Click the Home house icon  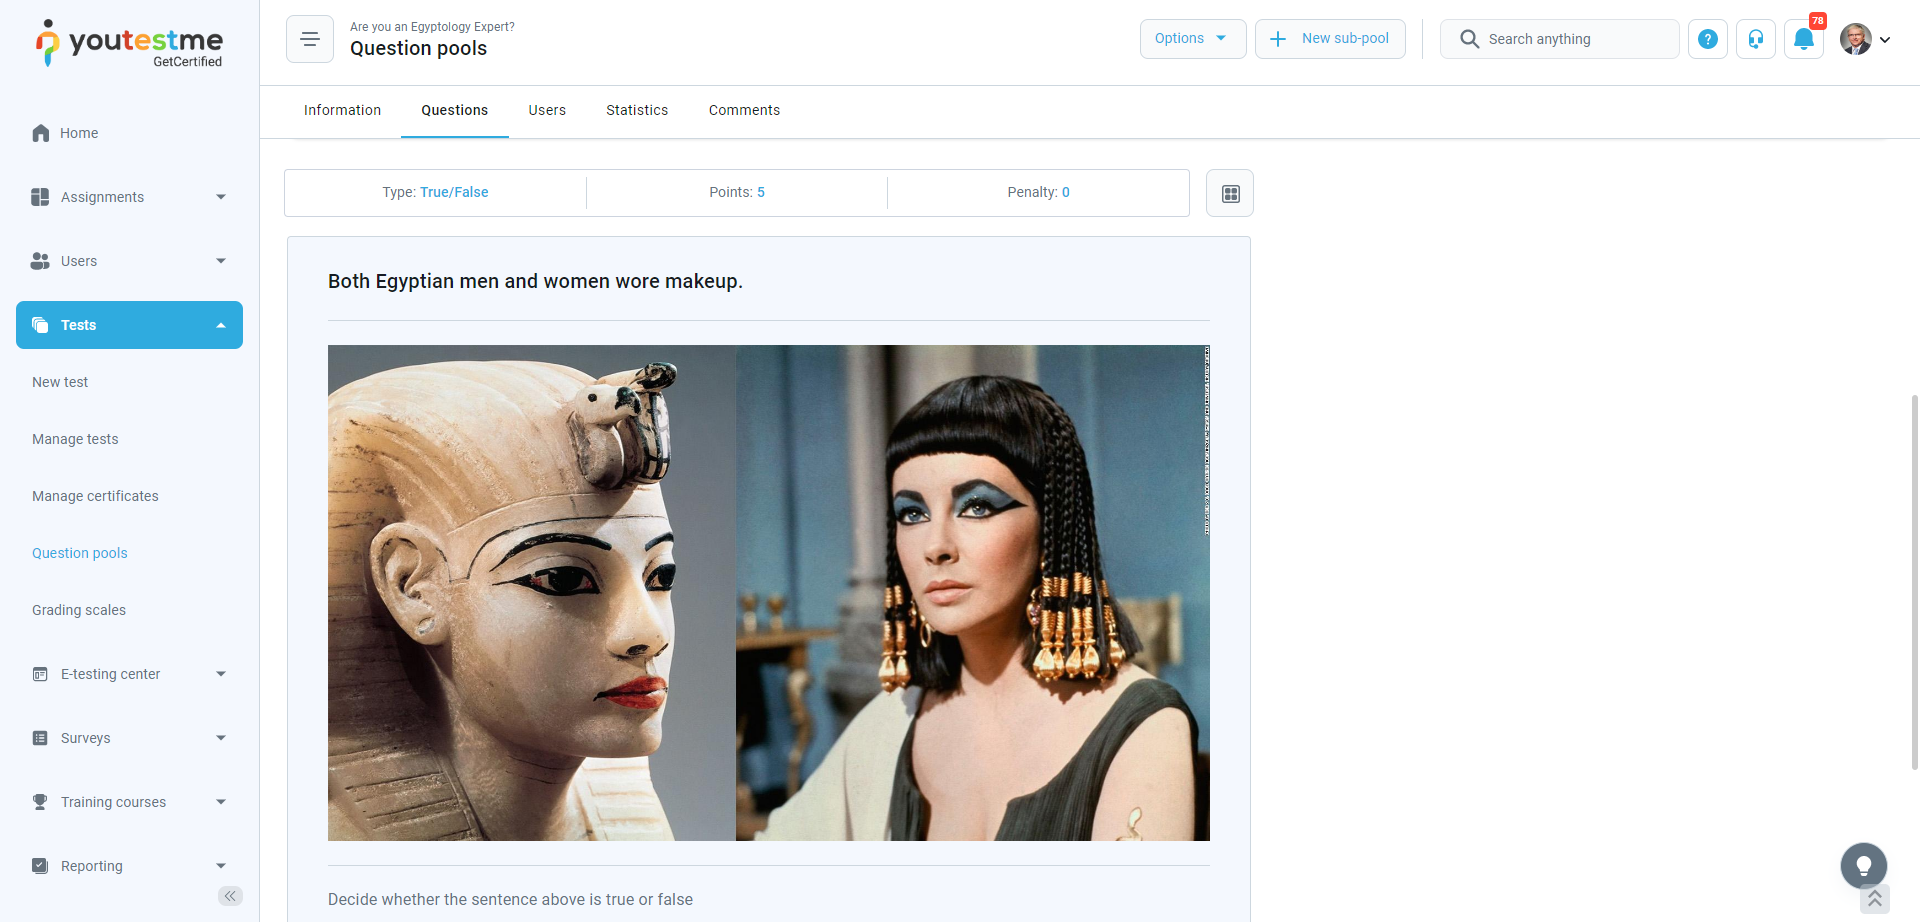[41, 133]
